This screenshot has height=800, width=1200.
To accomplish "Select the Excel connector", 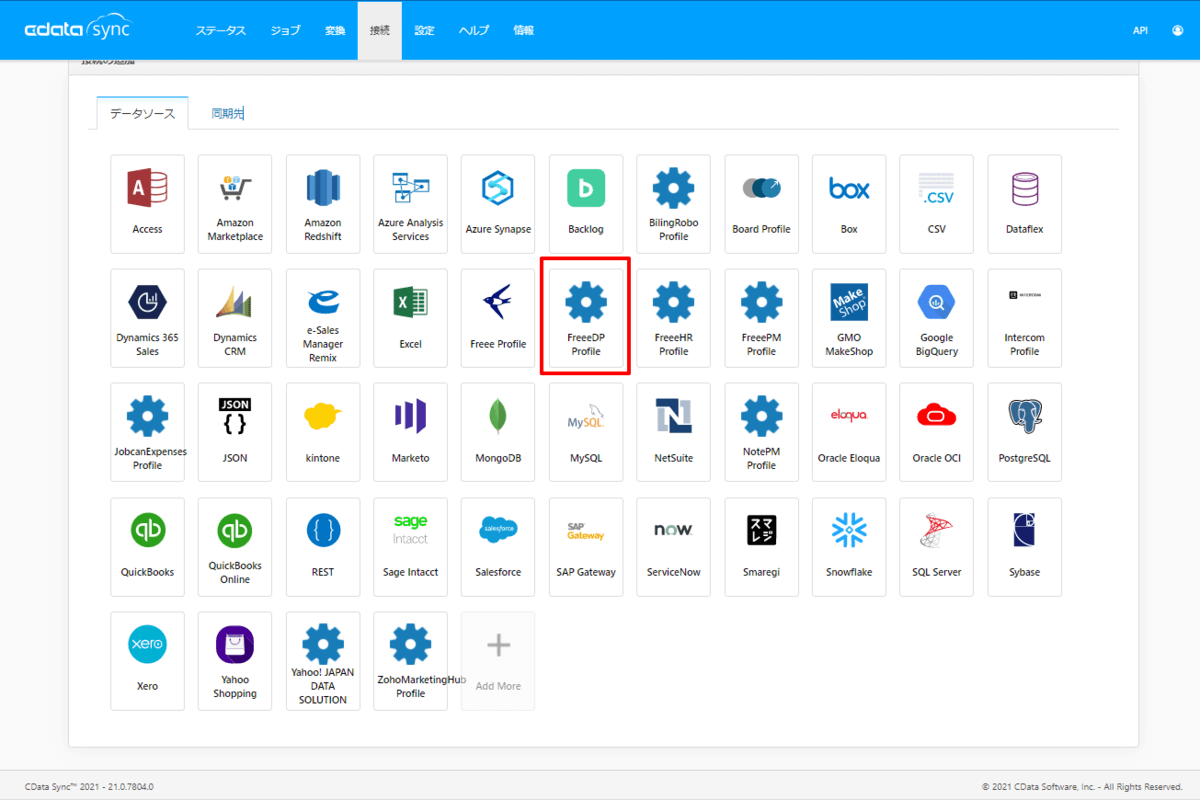I will (410, 318).
